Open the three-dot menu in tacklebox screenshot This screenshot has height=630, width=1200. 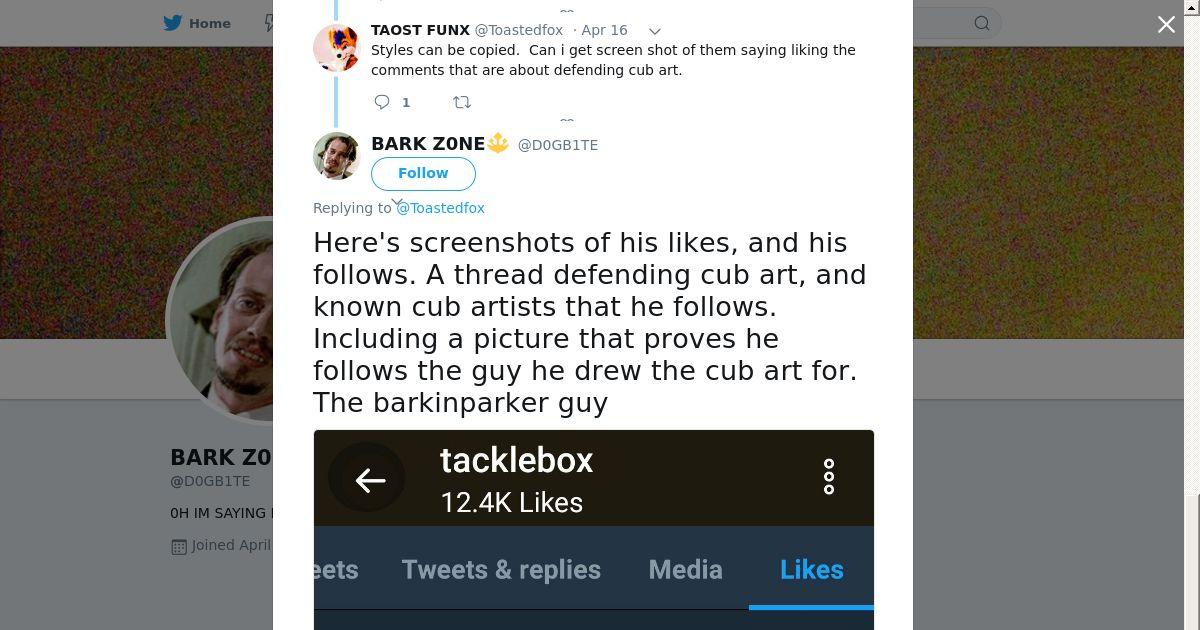(x=829, y=477)
